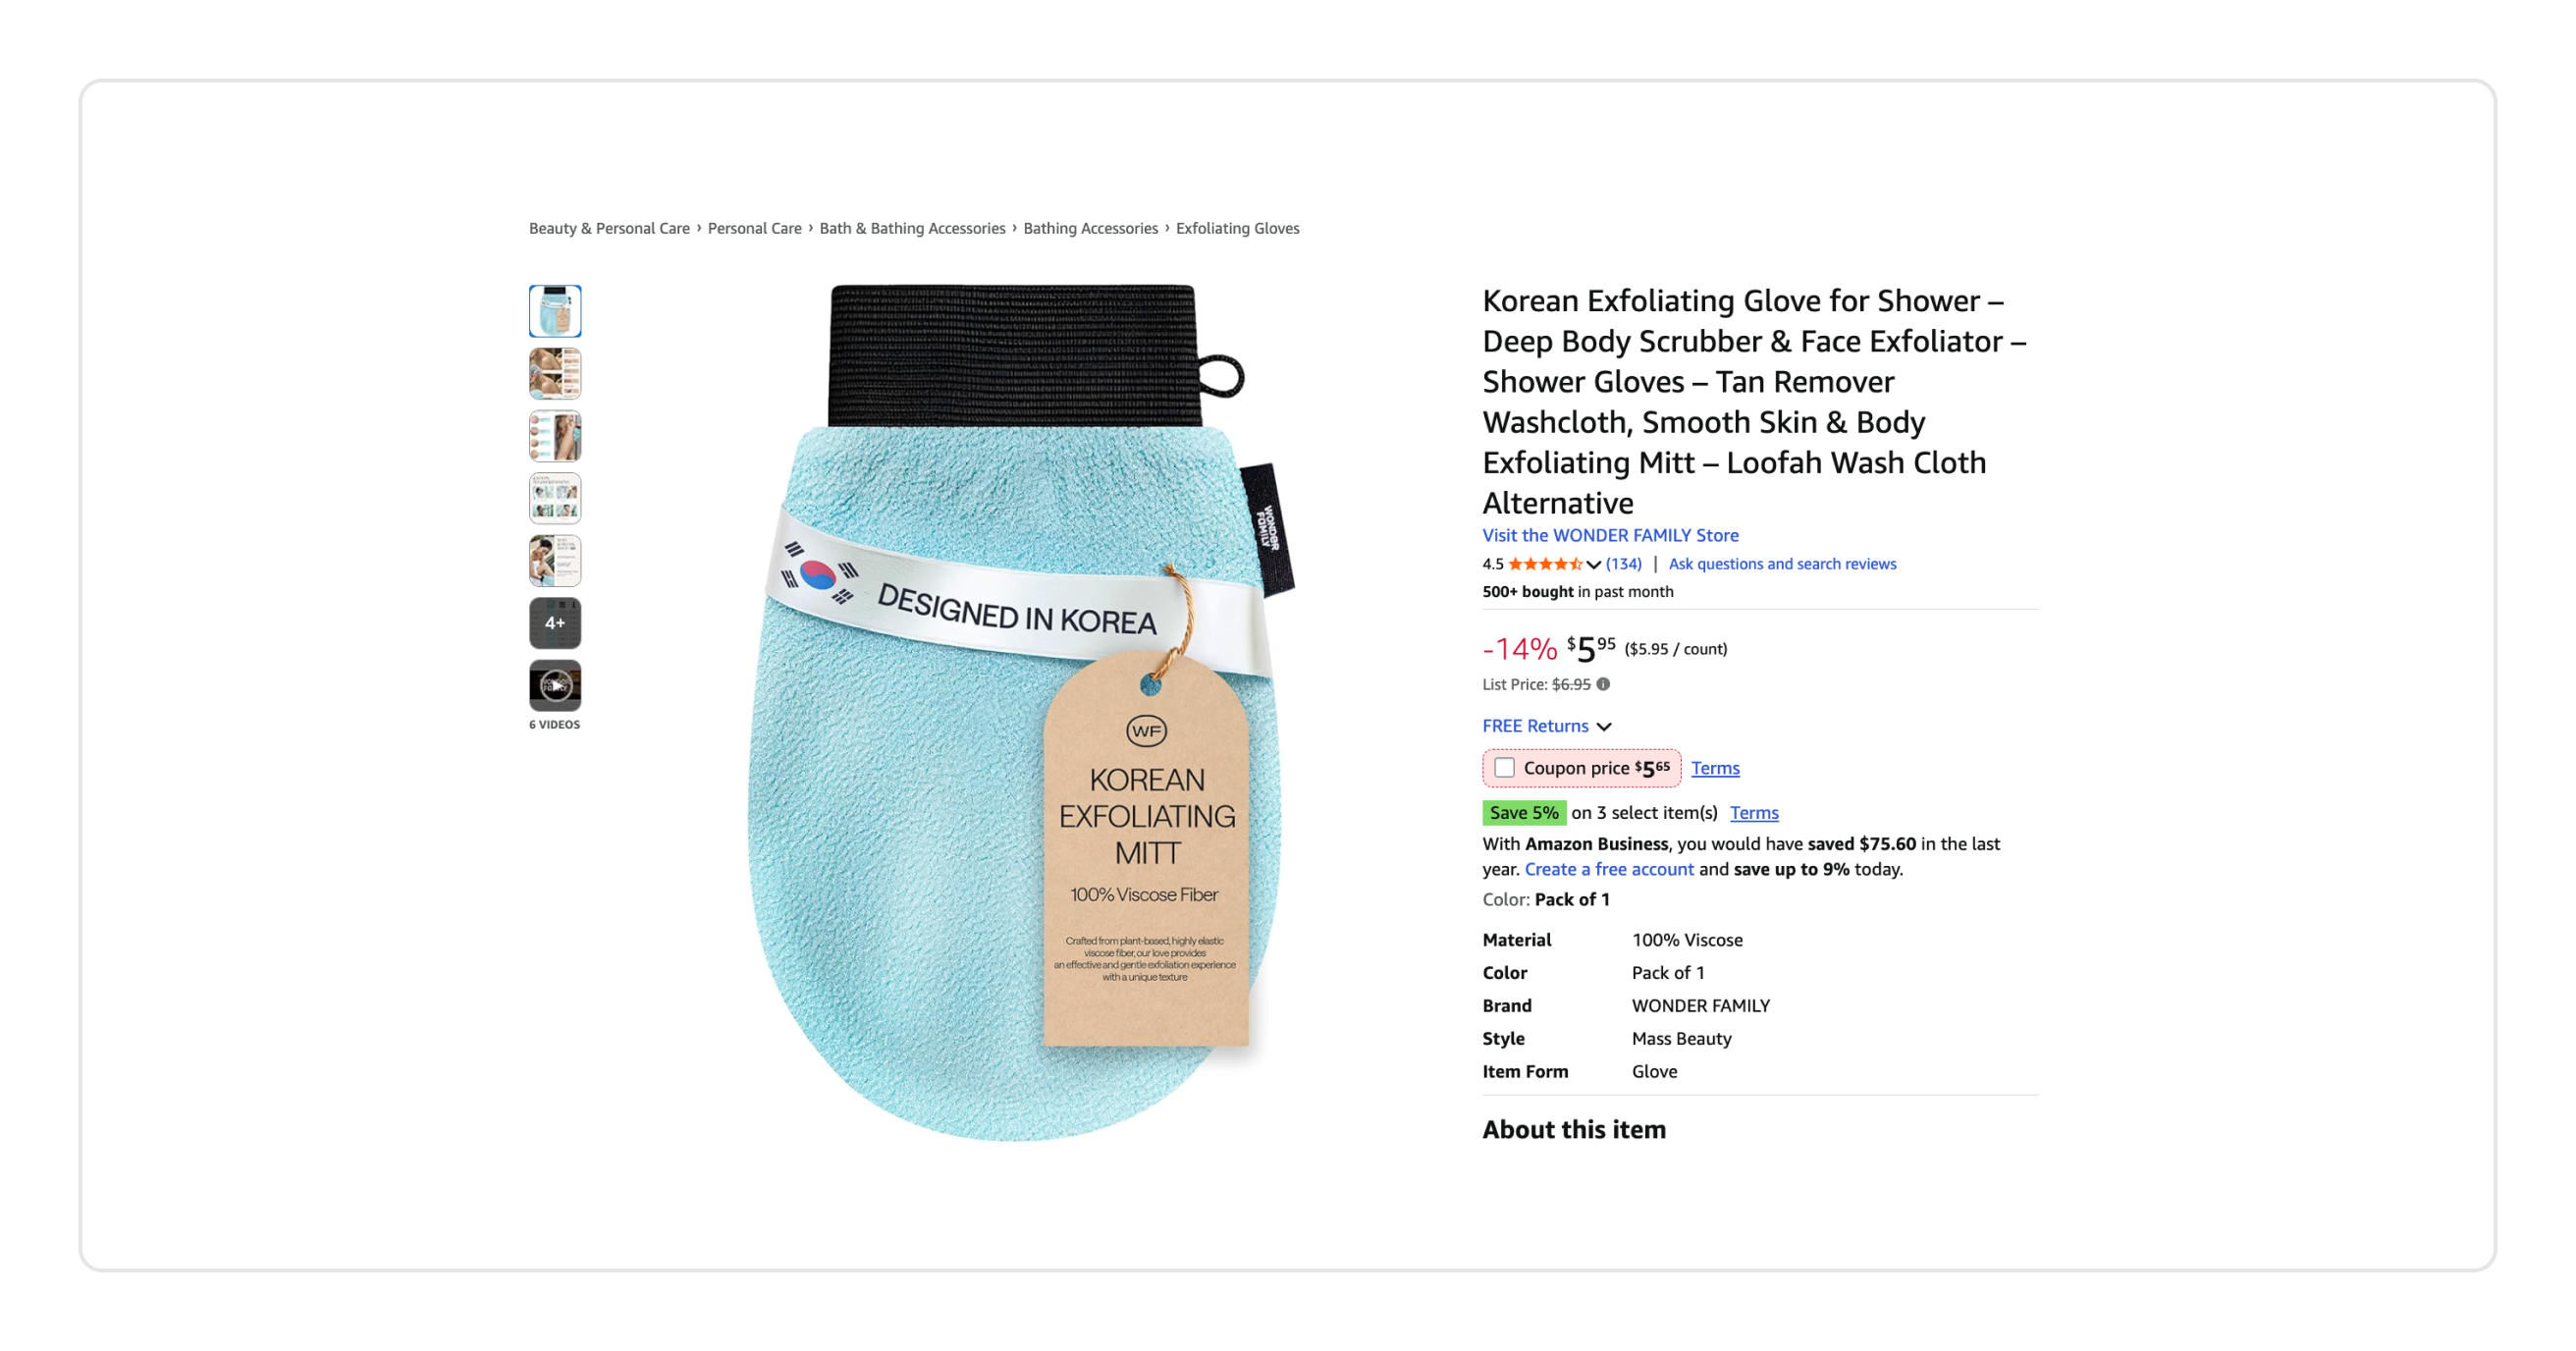Image resolution: width=2576 pixels, height=1351 pixels.
Task: Open the 134 reviews count link
Action: [x=1623, y=564]
